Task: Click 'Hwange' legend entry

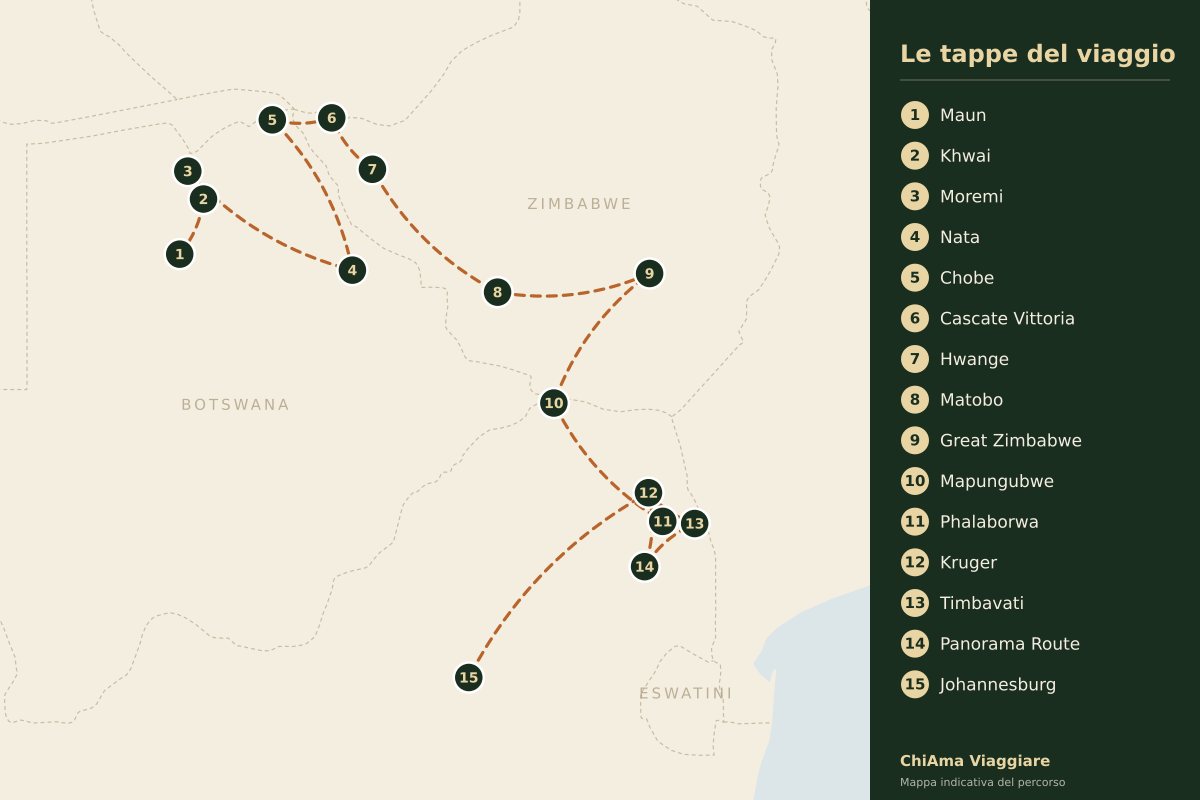Action: [974, 359]
